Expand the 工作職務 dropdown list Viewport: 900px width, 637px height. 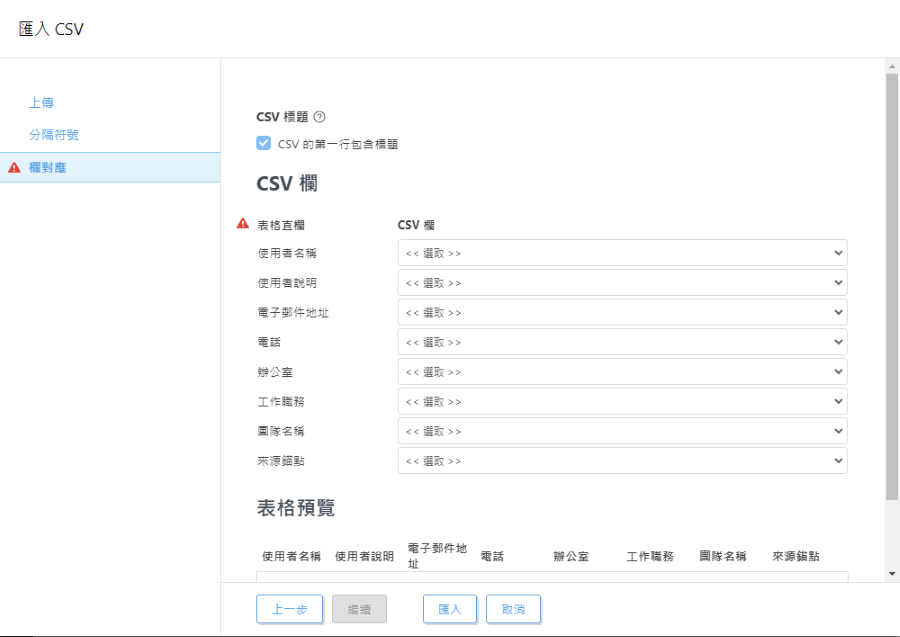(622, 401)
